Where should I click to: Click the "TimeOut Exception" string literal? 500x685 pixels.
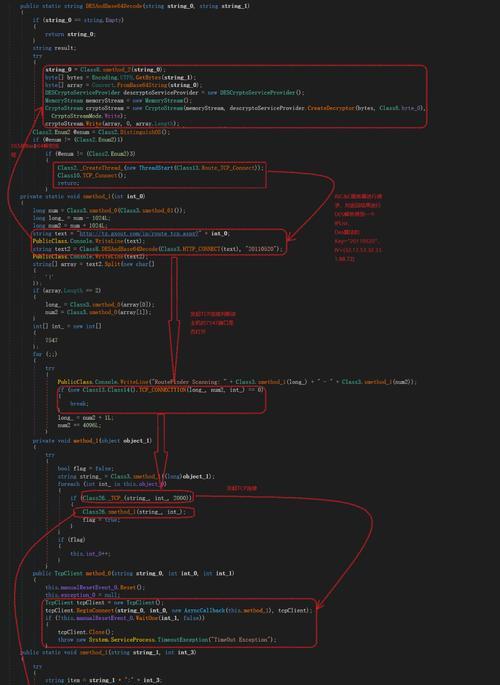(241, 640)
